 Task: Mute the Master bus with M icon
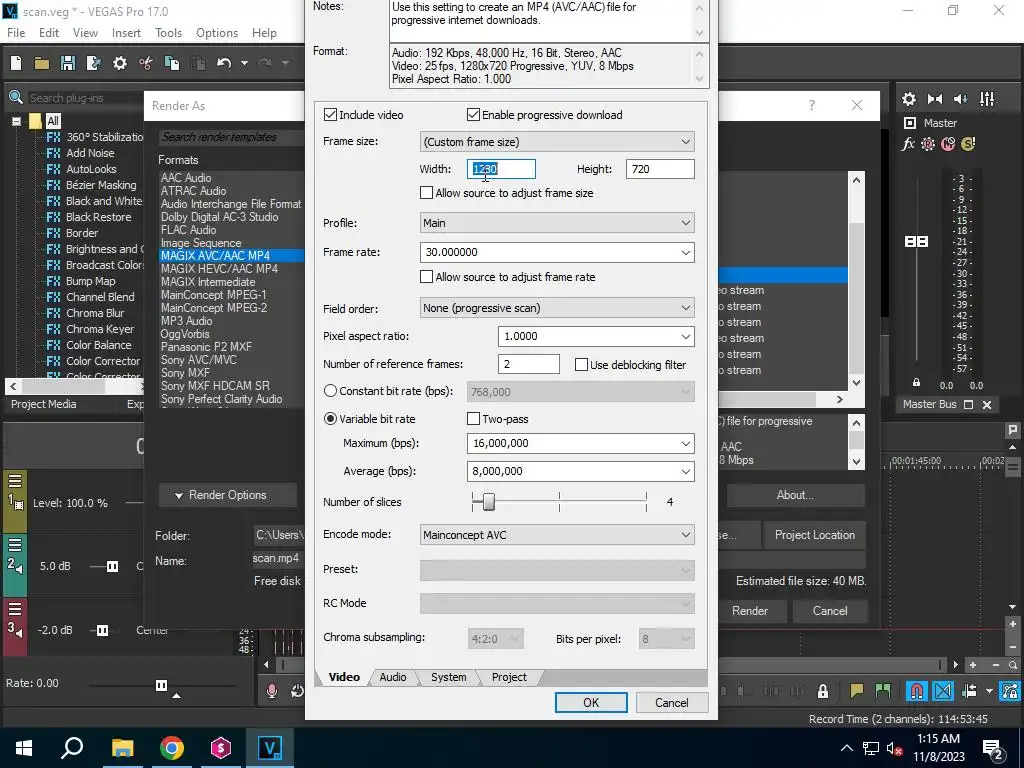948,144
